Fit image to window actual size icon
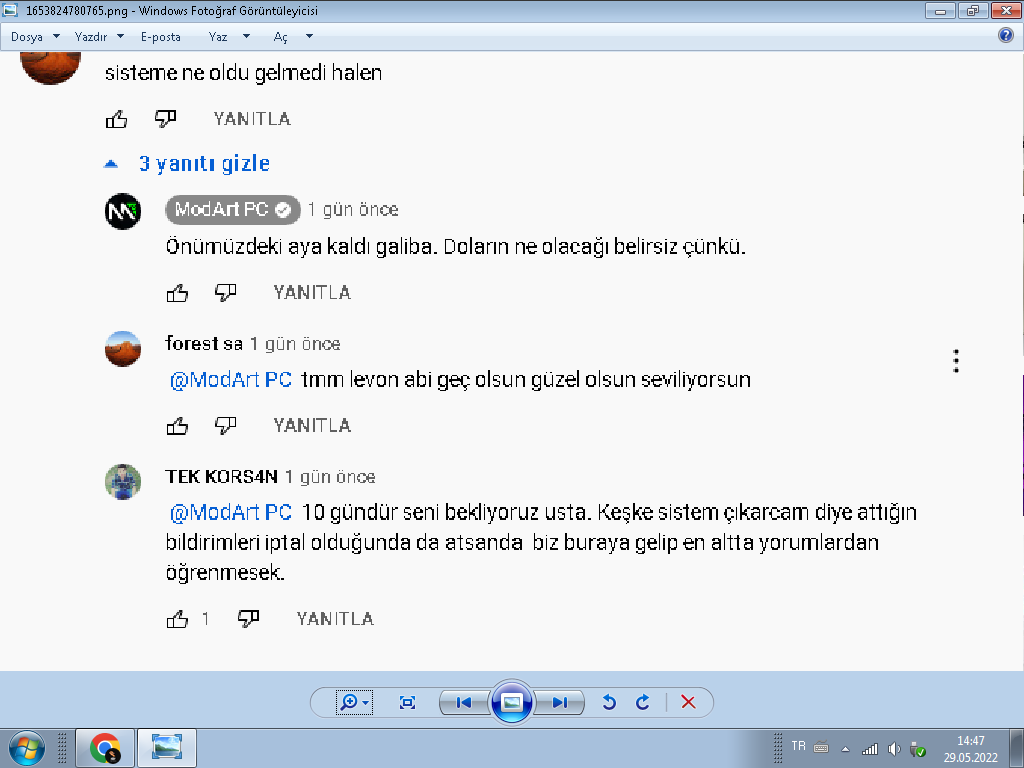 click(407, 703)
